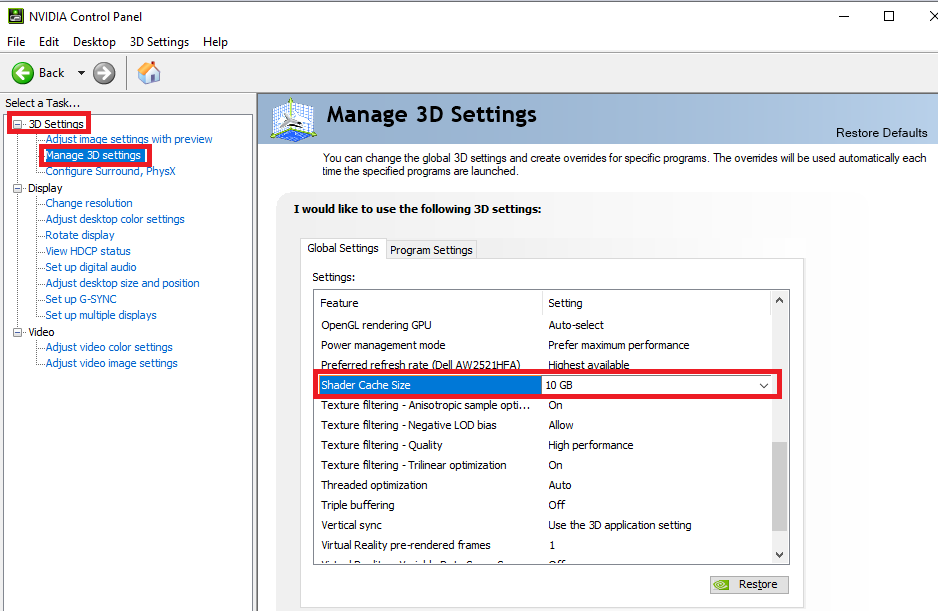
Task: Collapse the Display tree node
Action: 17,188
